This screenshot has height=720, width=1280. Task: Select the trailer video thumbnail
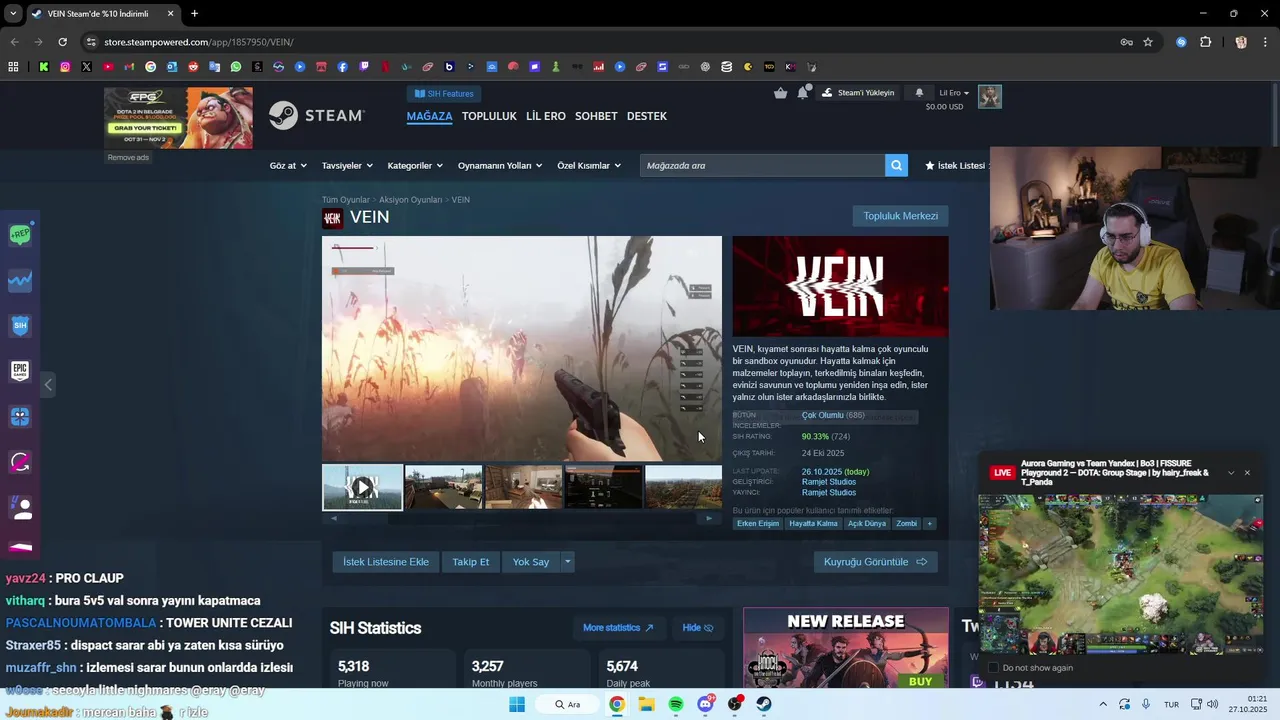pos(362,487)
